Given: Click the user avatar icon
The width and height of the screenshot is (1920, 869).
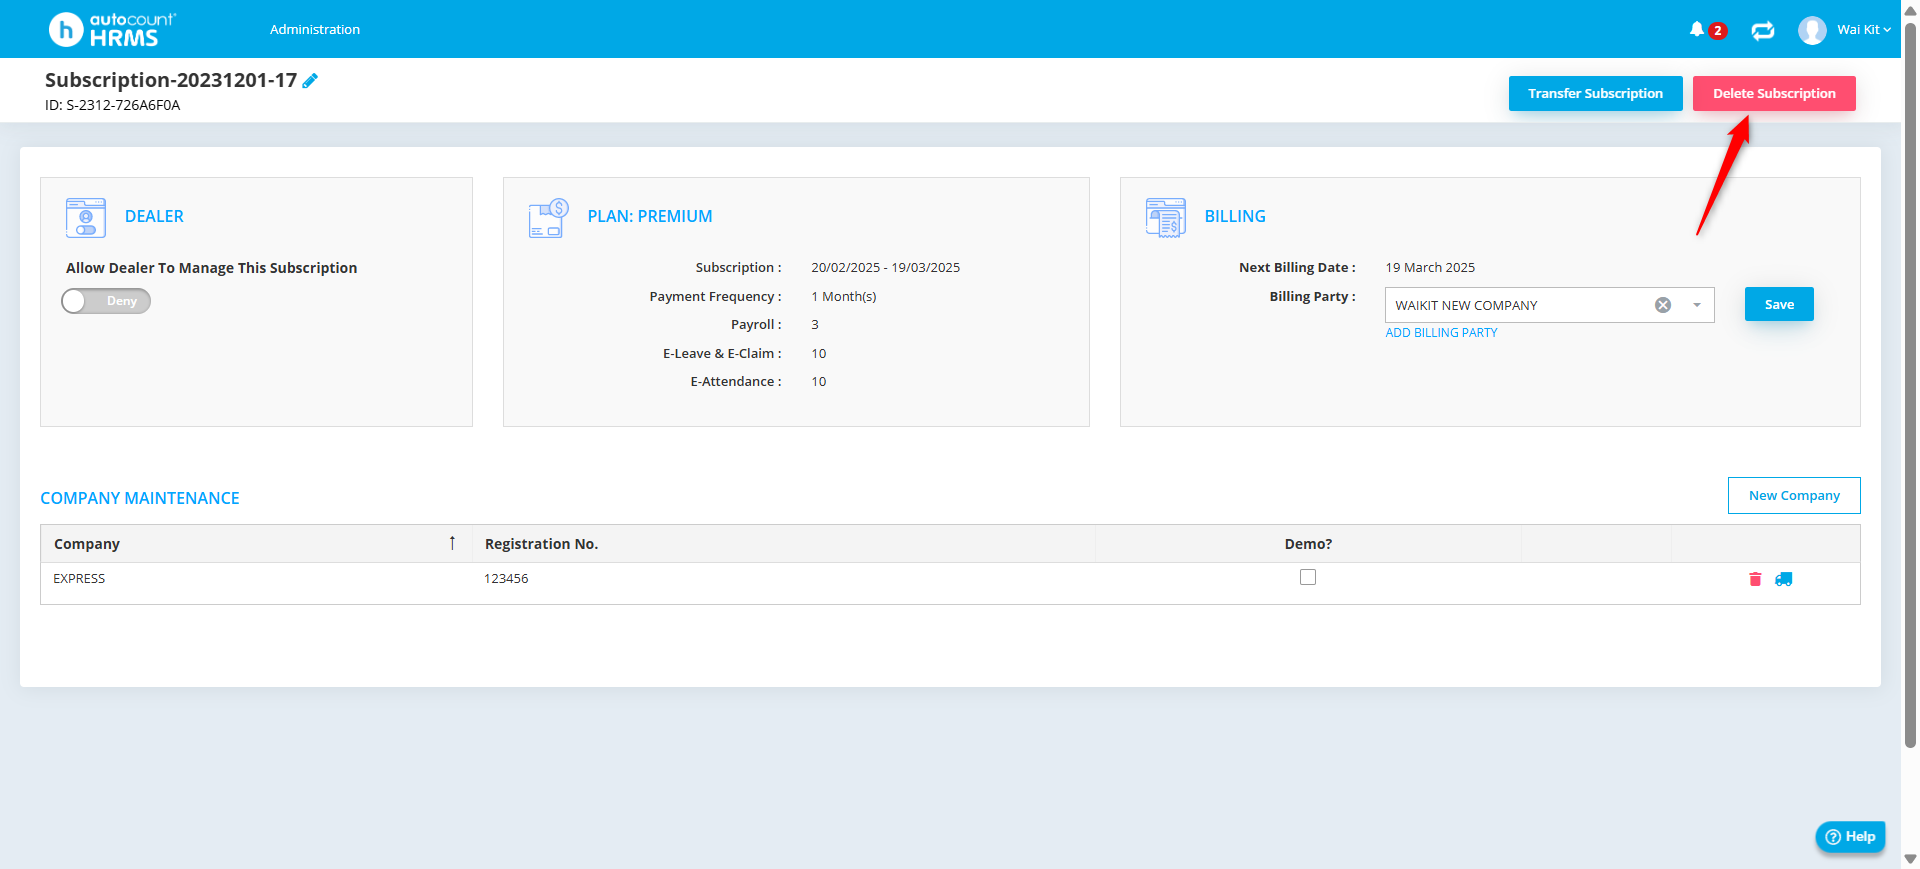Looking at the screenshot, I should click(x=1812, y=30).
